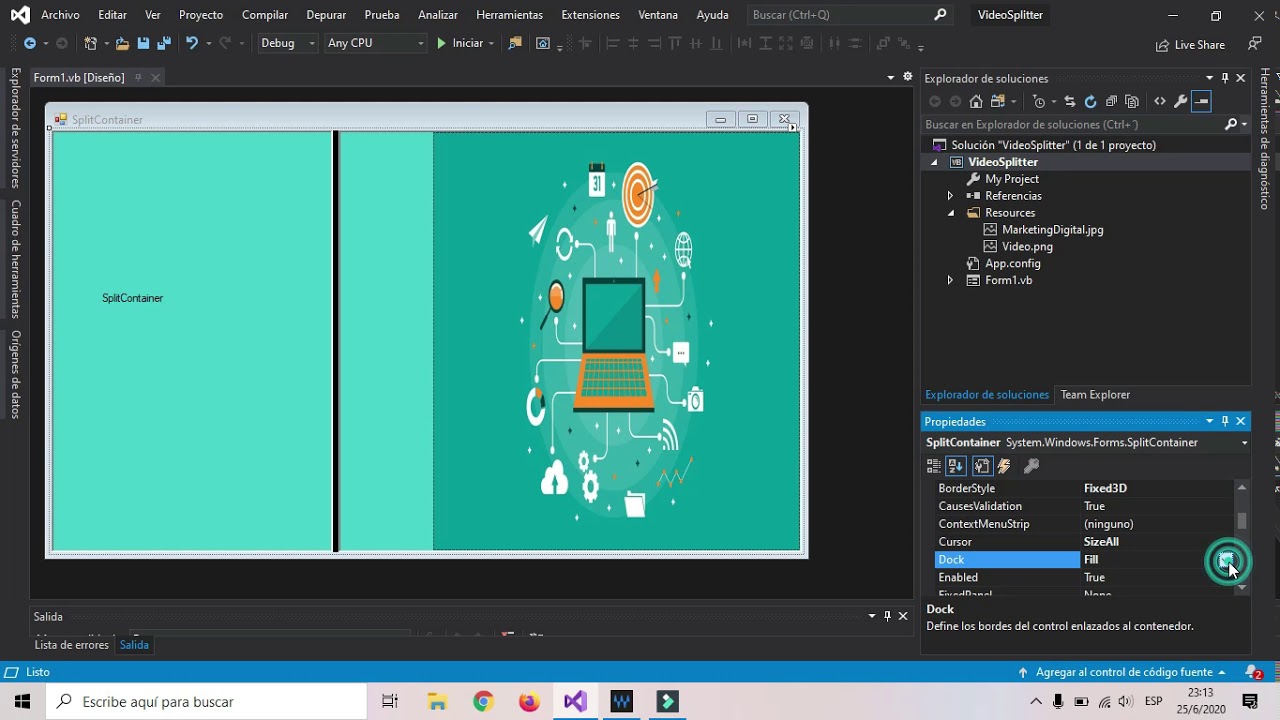Open Visual Studio from the Windows taskbar
This screenshot has height=720, width=1280.
point(575,701)
